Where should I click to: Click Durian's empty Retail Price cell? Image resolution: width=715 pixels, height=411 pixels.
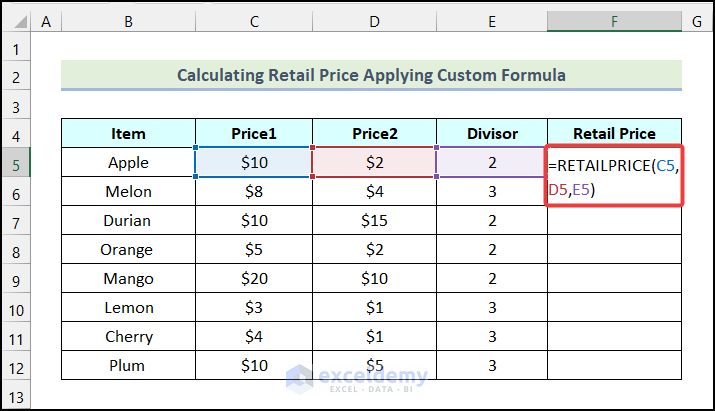point(614,220)
